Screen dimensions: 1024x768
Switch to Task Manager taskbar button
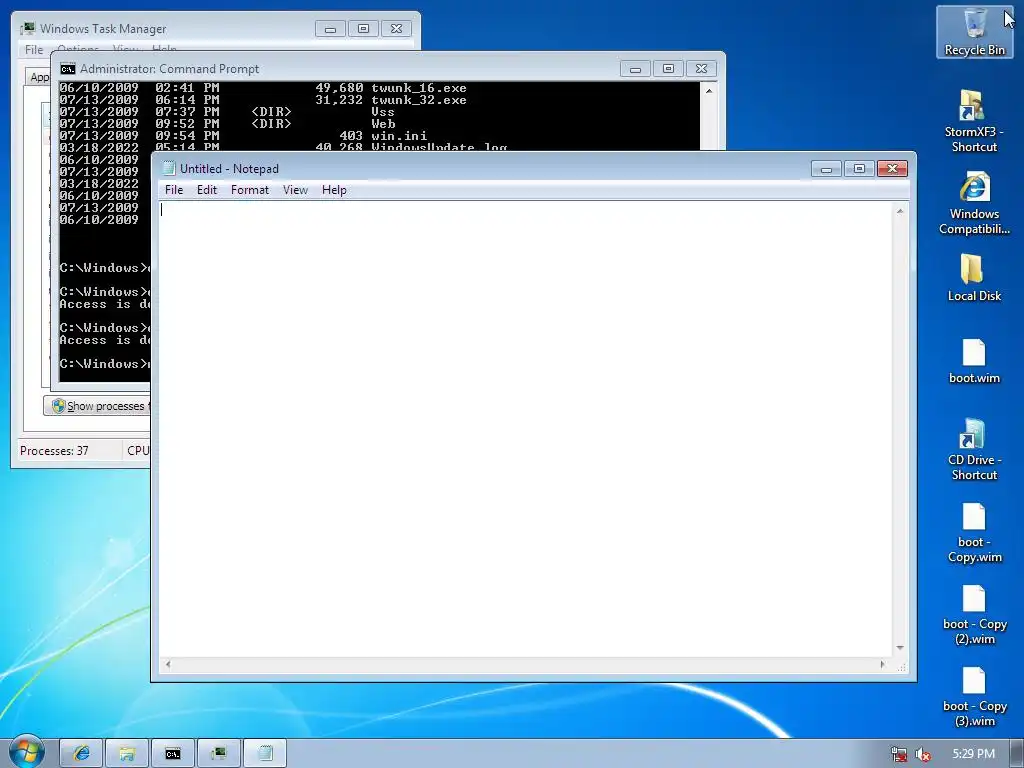(218, 754)
